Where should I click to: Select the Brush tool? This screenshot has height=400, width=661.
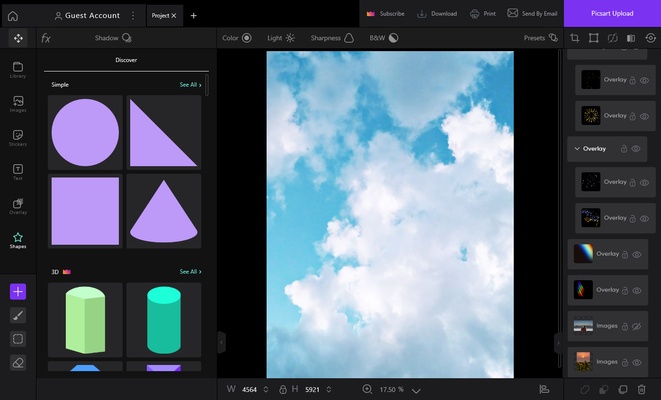pyautogui.click(x=18, y=315)
